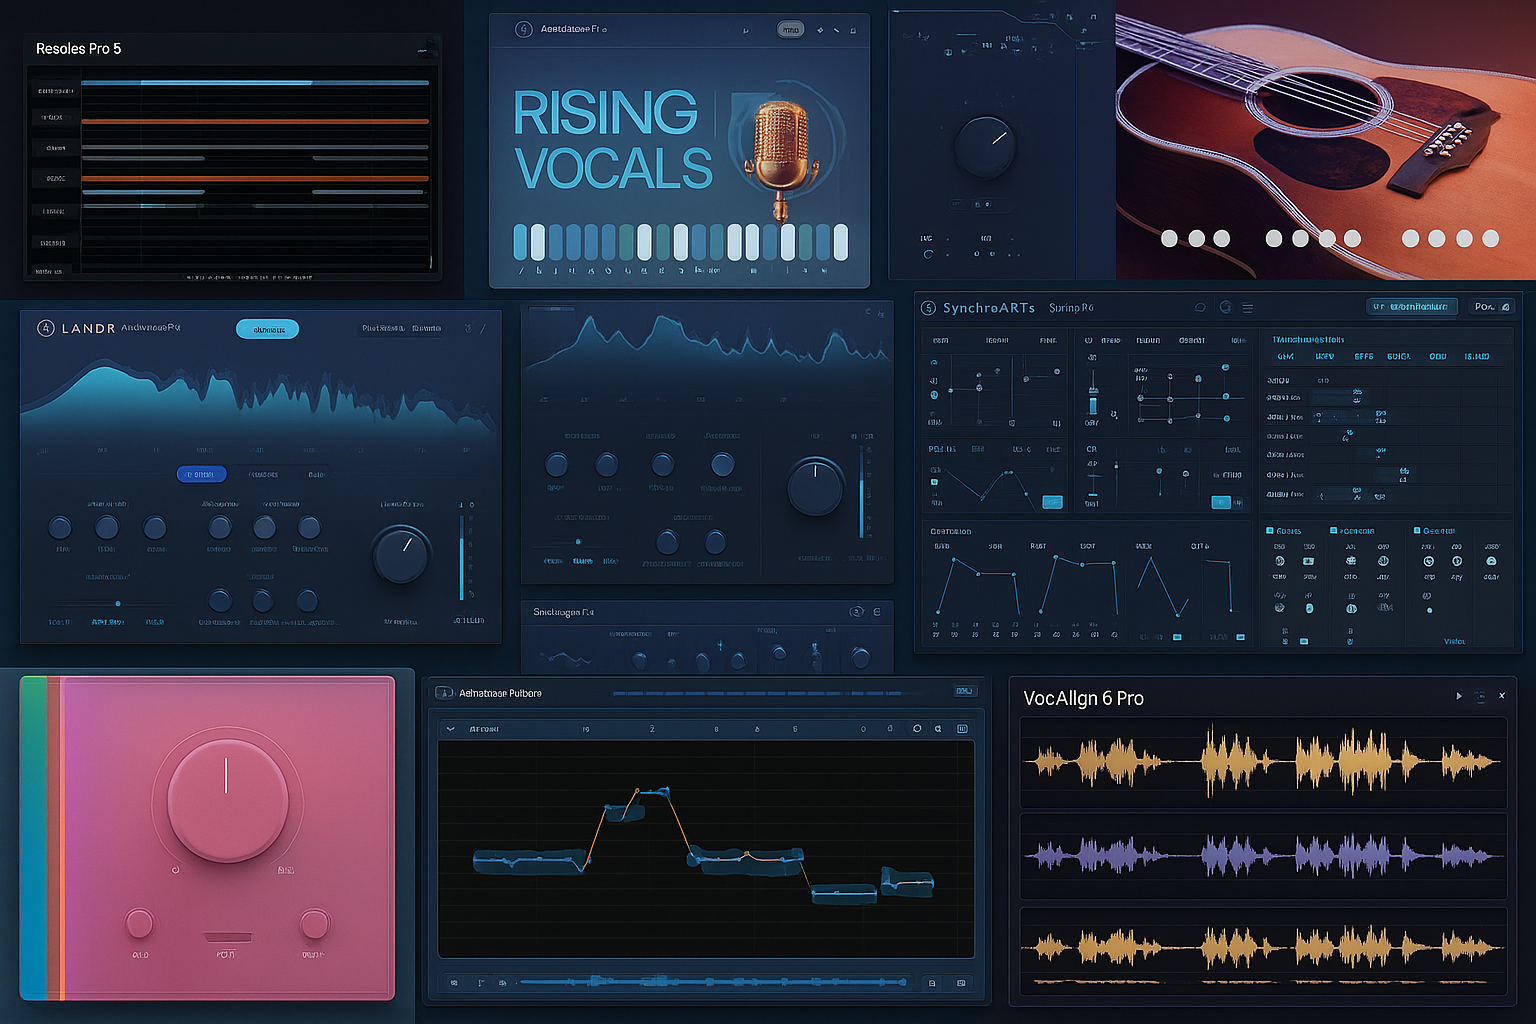Click the Vislot link in SynchroARTs bottom-right
1536x1024 pixels.
[1454, 641]
